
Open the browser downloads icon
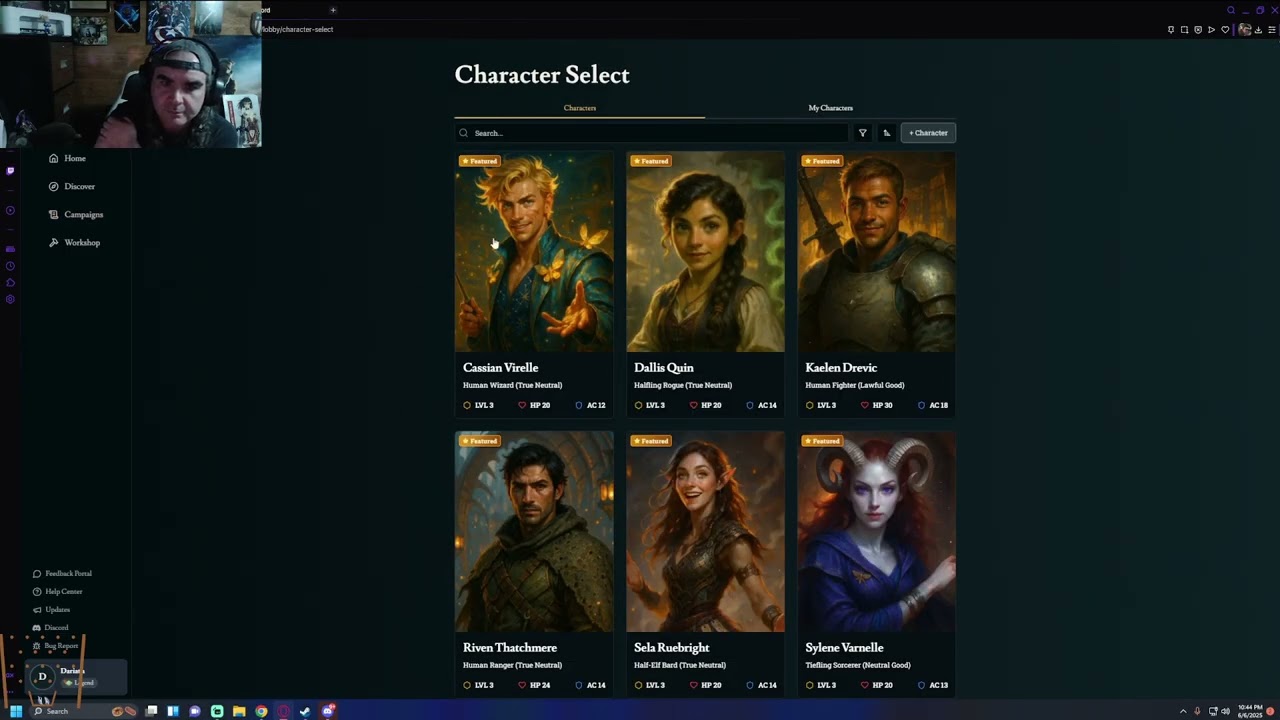coord(1258,30)
